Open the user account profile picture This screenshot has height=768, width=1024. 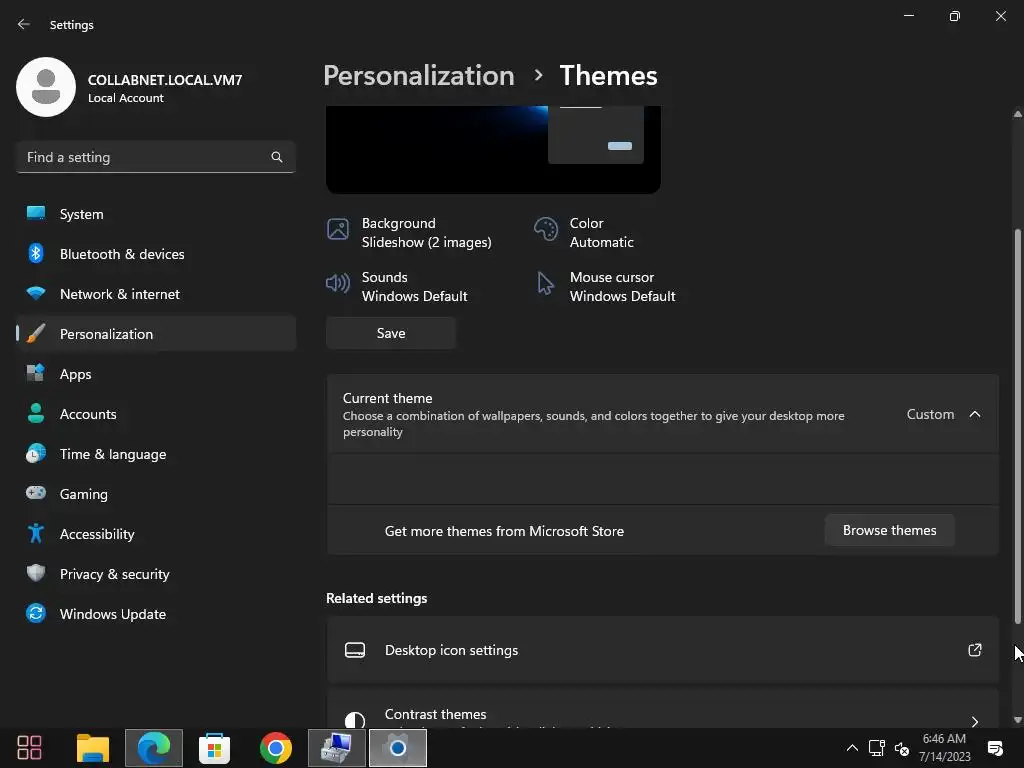tap(46, 87)
